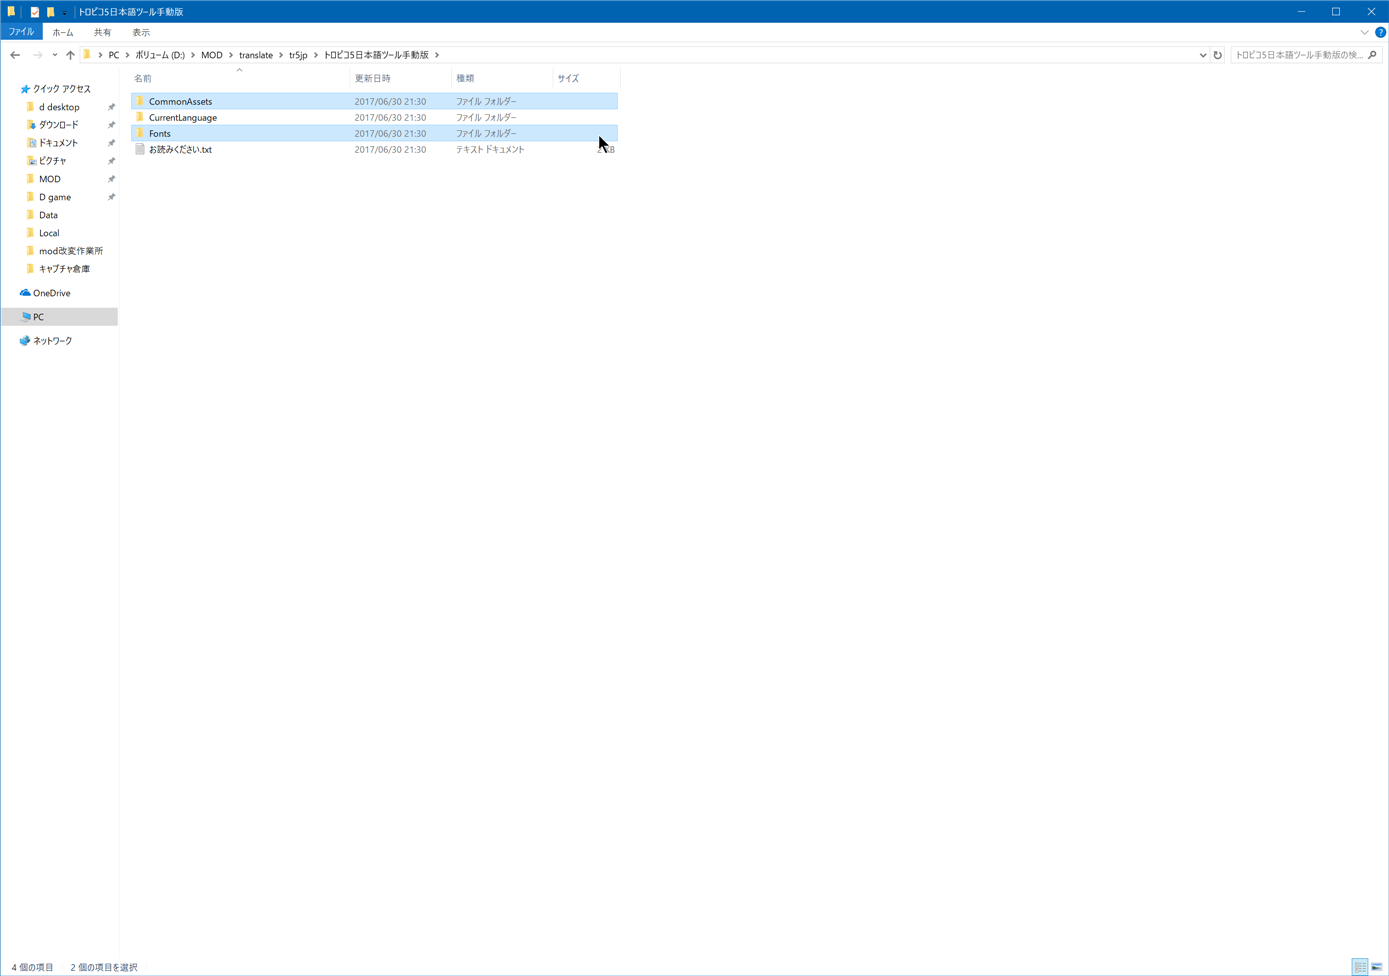Open the MOD folder in sidebar

(x=50, y=179)
